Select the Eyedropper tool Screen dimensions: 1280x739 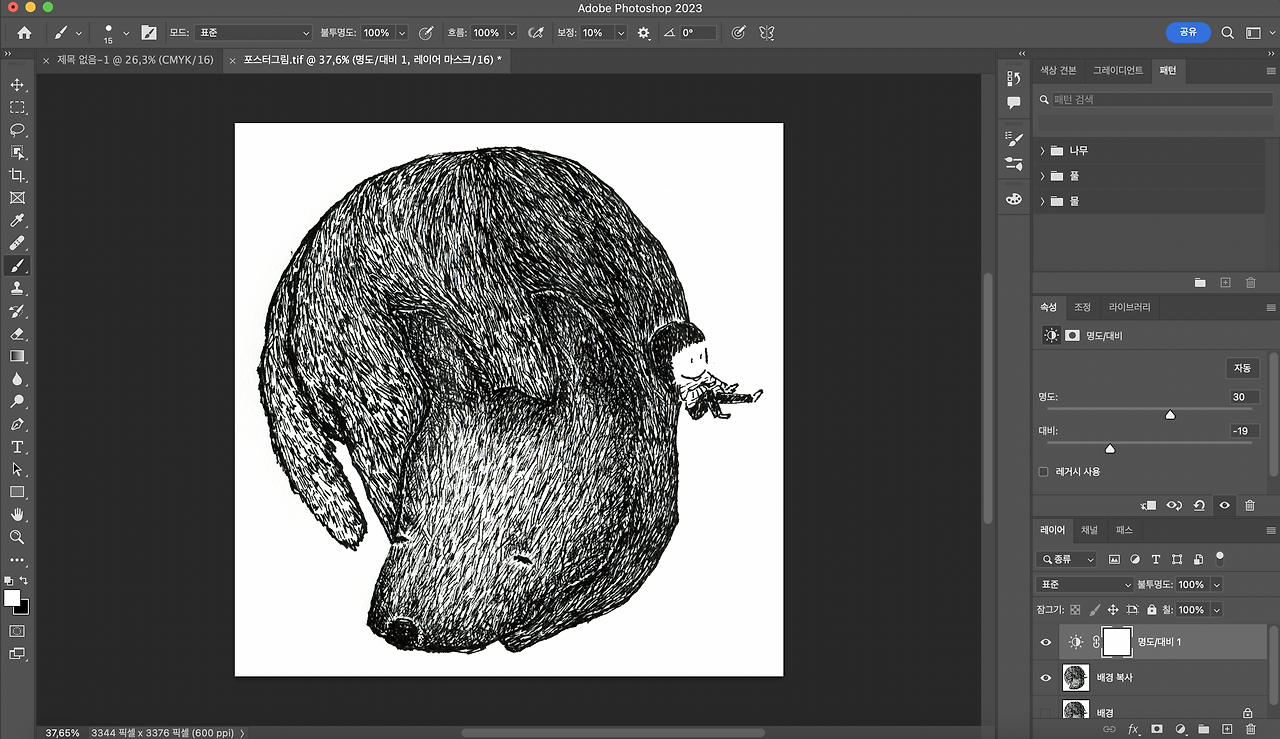coord(17,221)
